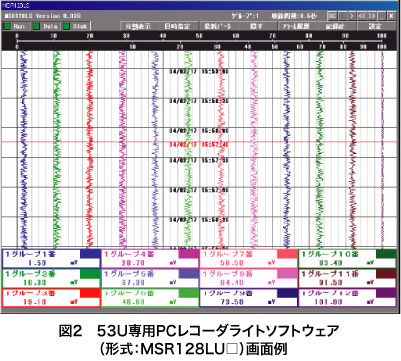401x361 pixels.
Task: Click the pink swatch of channel 8番
Action: tap(287, 274)
